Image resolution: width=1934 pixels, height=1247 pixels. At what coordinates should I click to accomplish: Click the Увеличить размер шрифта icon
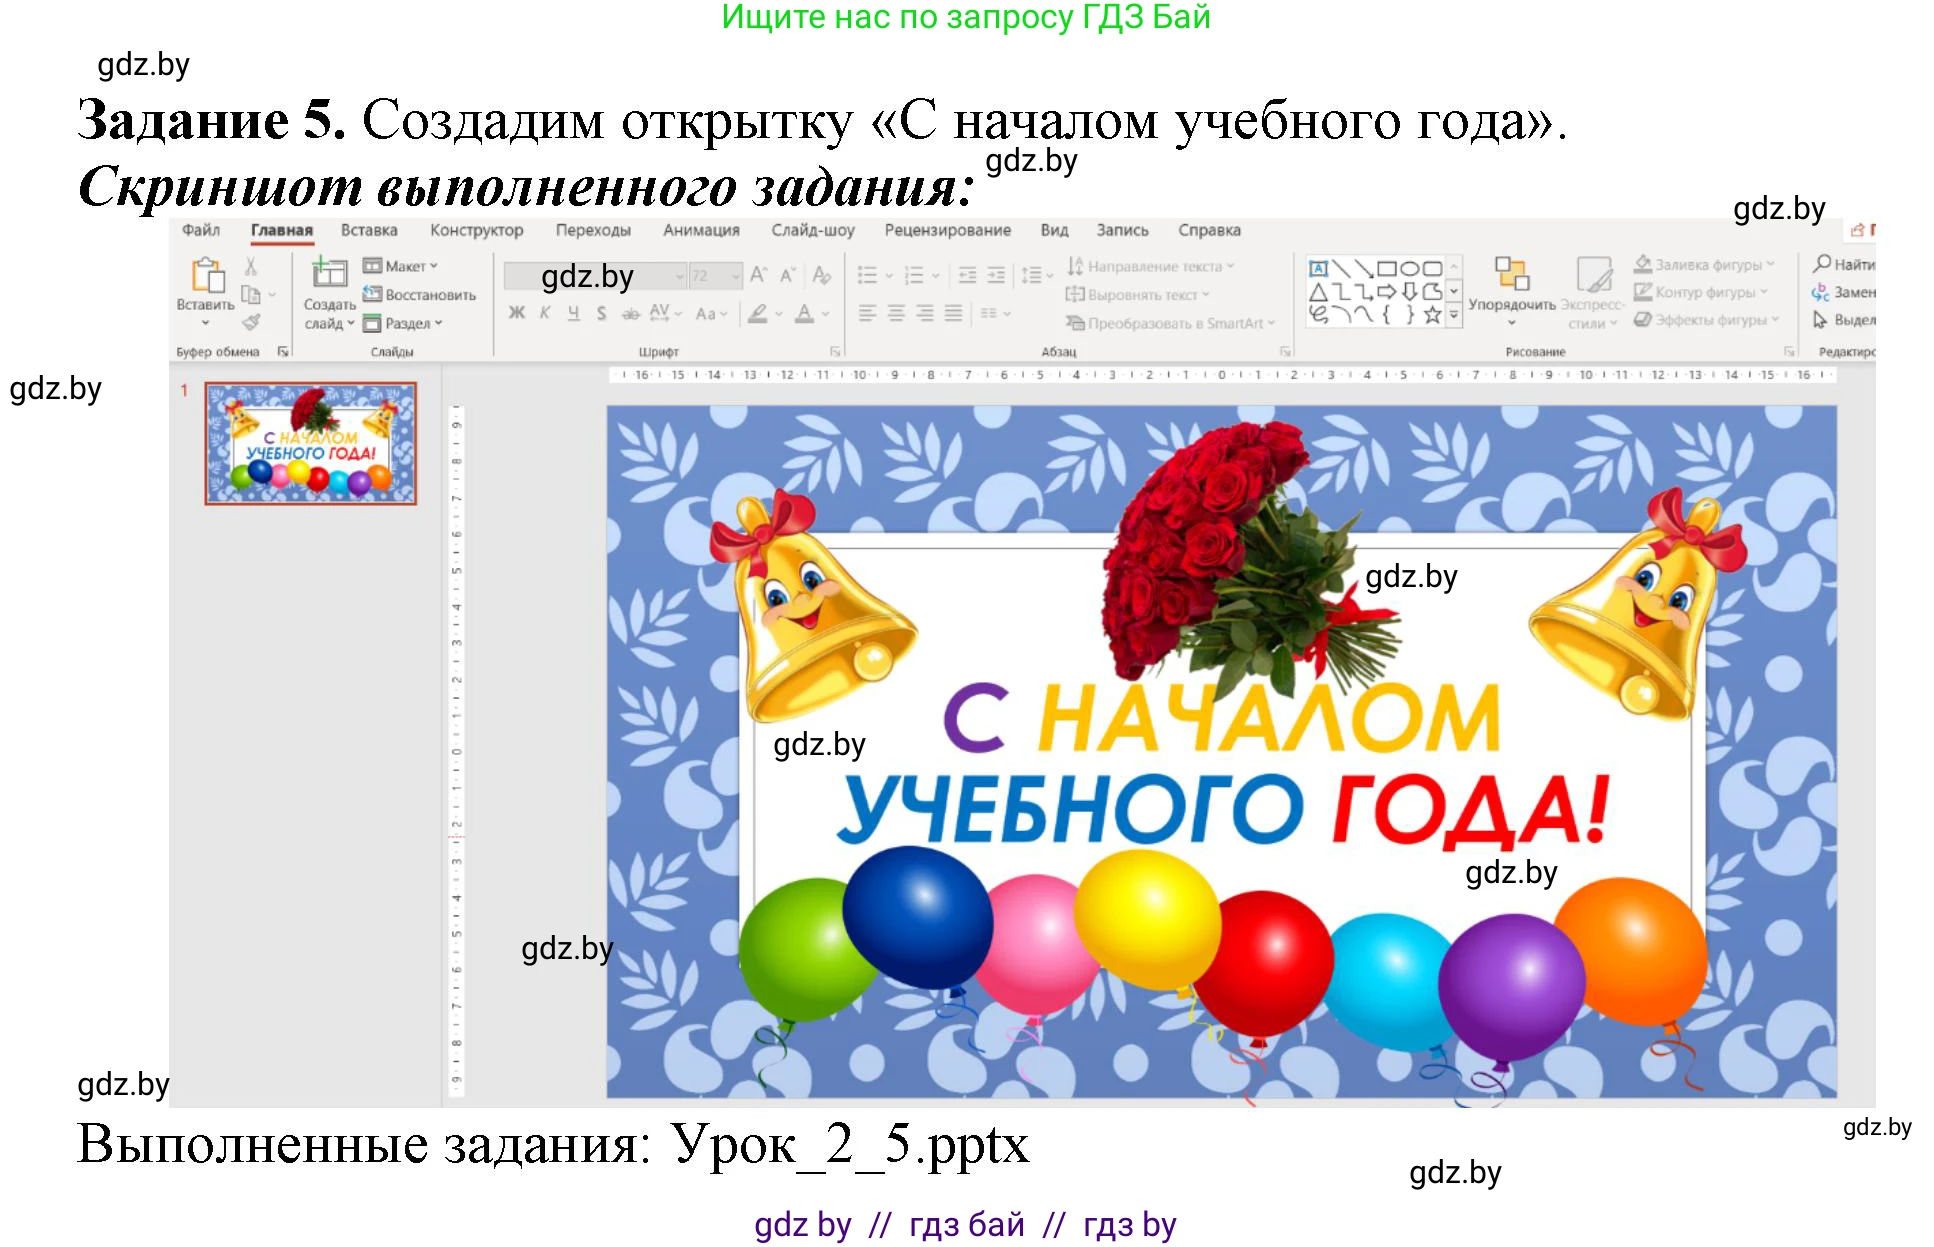[x=758, y=274]
